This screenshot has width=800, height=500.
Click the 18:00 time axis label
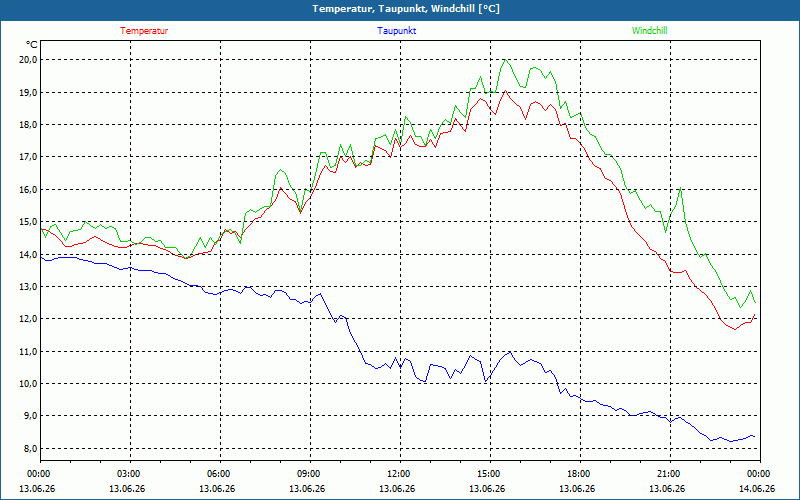577,474
